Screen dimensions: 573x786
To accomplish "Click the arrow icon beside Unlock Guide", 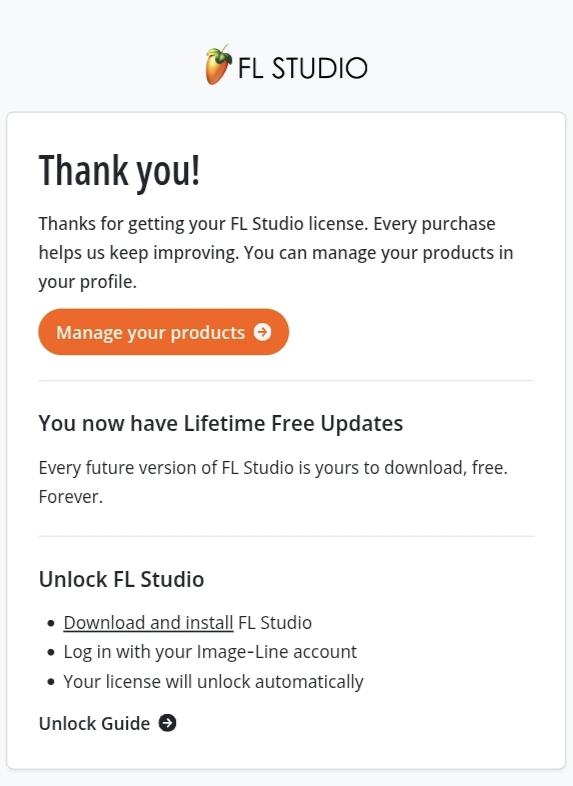I will (x=167, y=723).
